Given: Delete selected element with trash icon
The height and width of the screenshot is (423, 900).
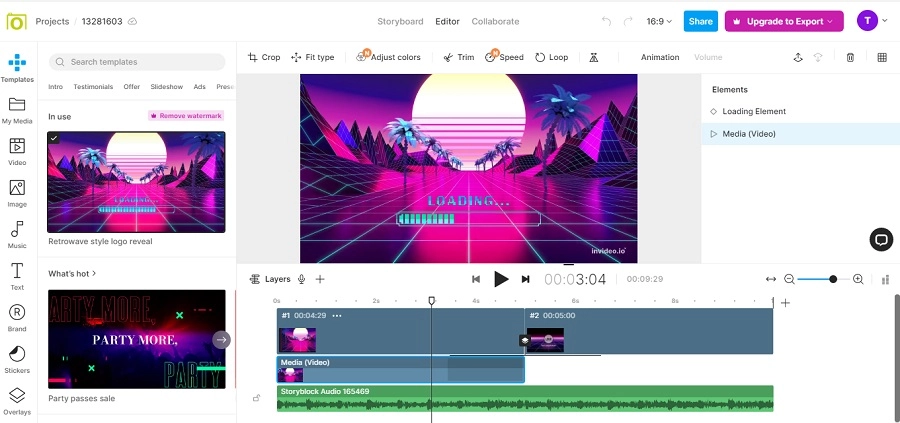Looking at the screenshot, I should [x=850, y=57].
